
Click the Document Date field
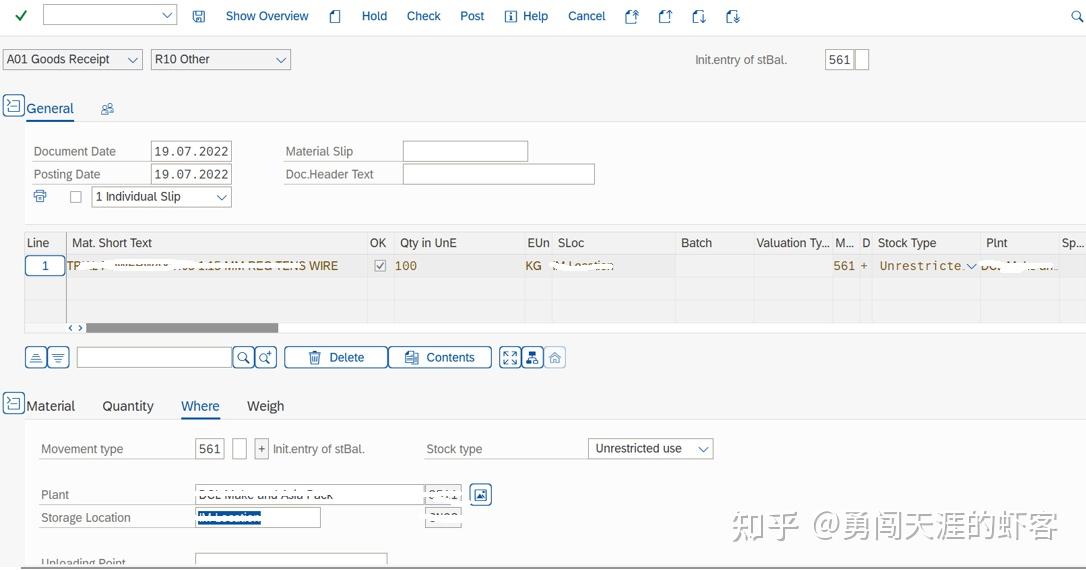click(x=191, y=151)
